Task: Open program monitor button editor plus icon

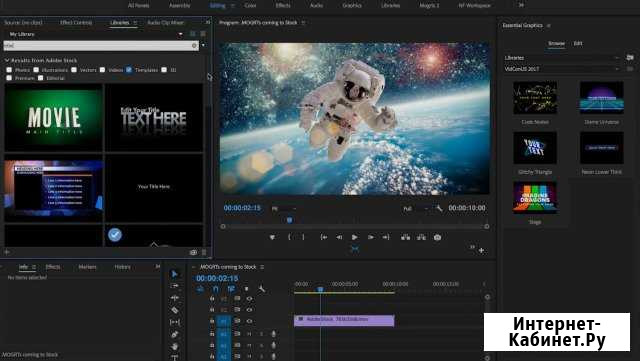Action: 482,250
